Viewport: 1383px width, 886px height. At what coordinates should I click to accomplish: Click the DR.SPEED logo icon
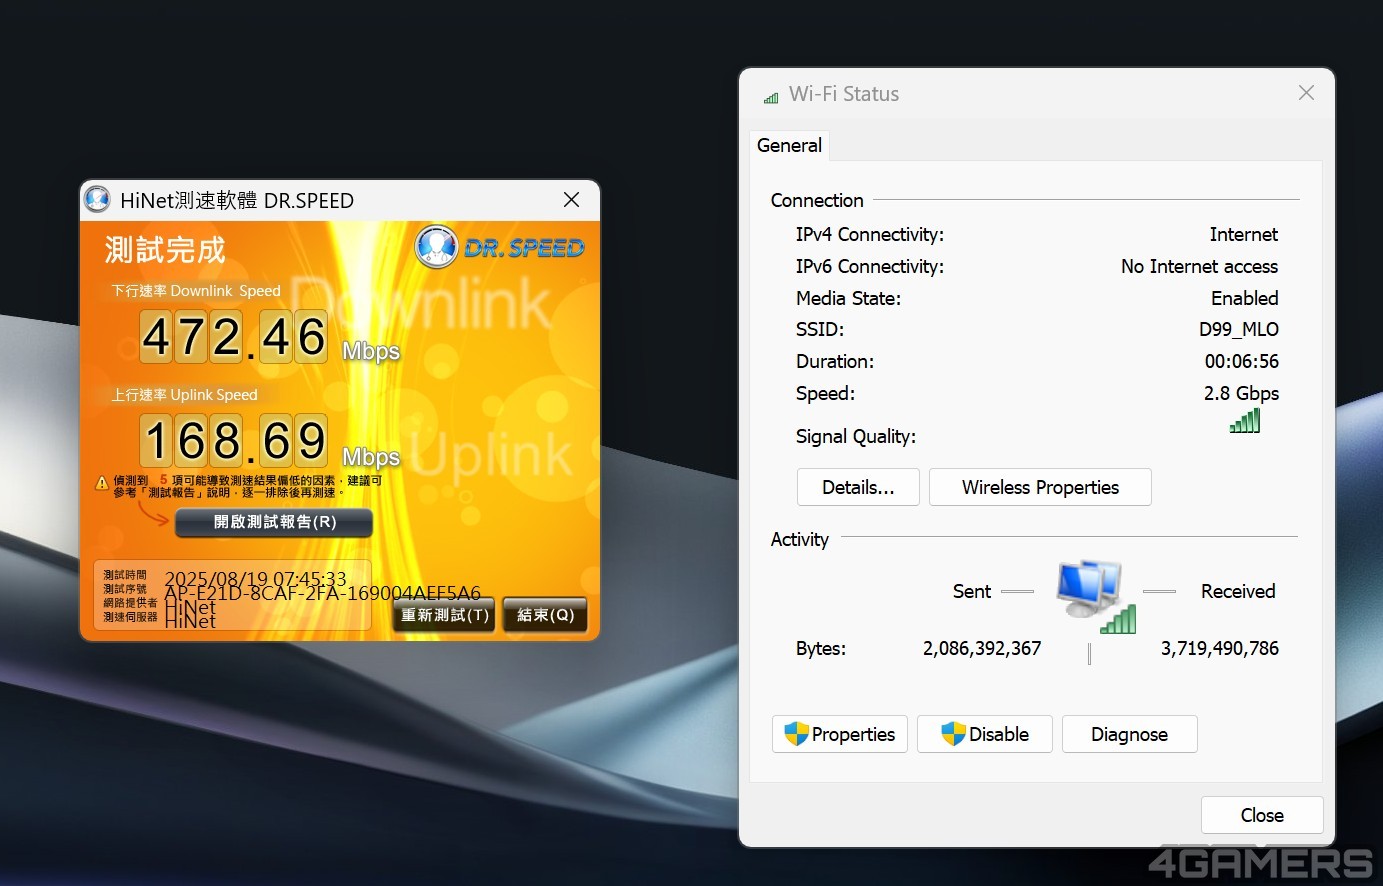pos(436,247)
